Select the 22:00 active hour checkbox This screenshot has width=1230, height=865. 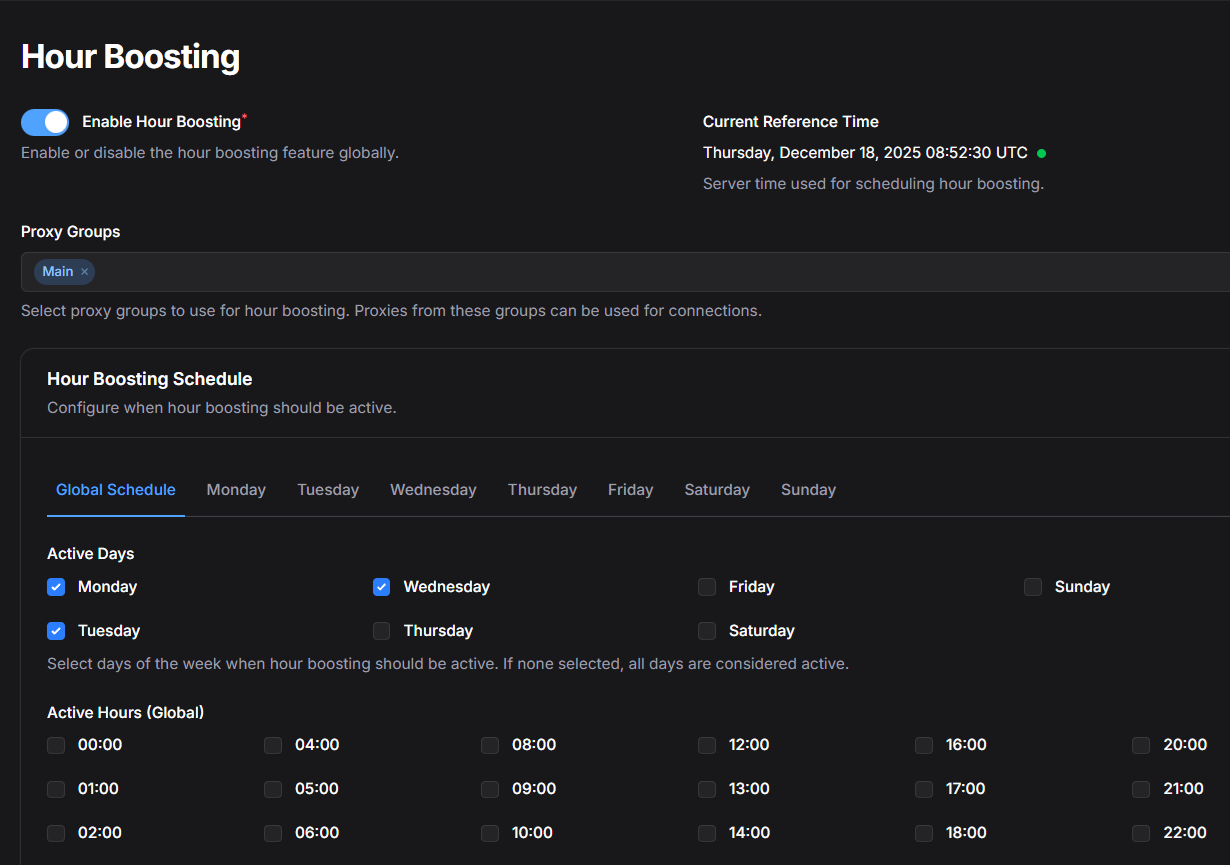(1141, 833)
